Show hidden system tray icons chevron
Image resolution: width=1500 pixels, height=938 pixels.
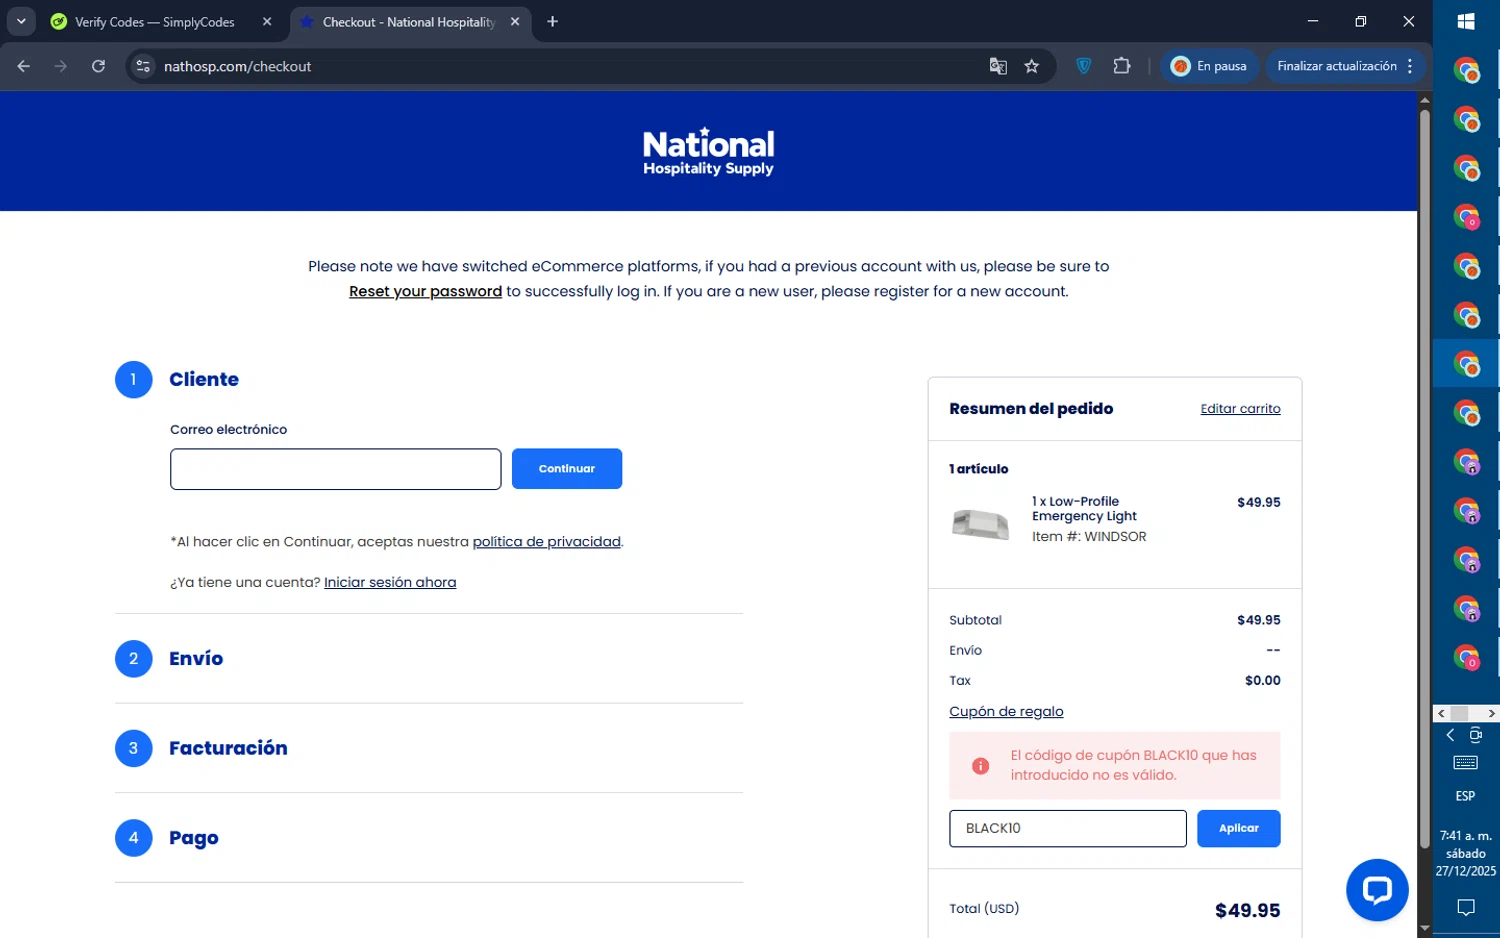(x=1450, y=735)
